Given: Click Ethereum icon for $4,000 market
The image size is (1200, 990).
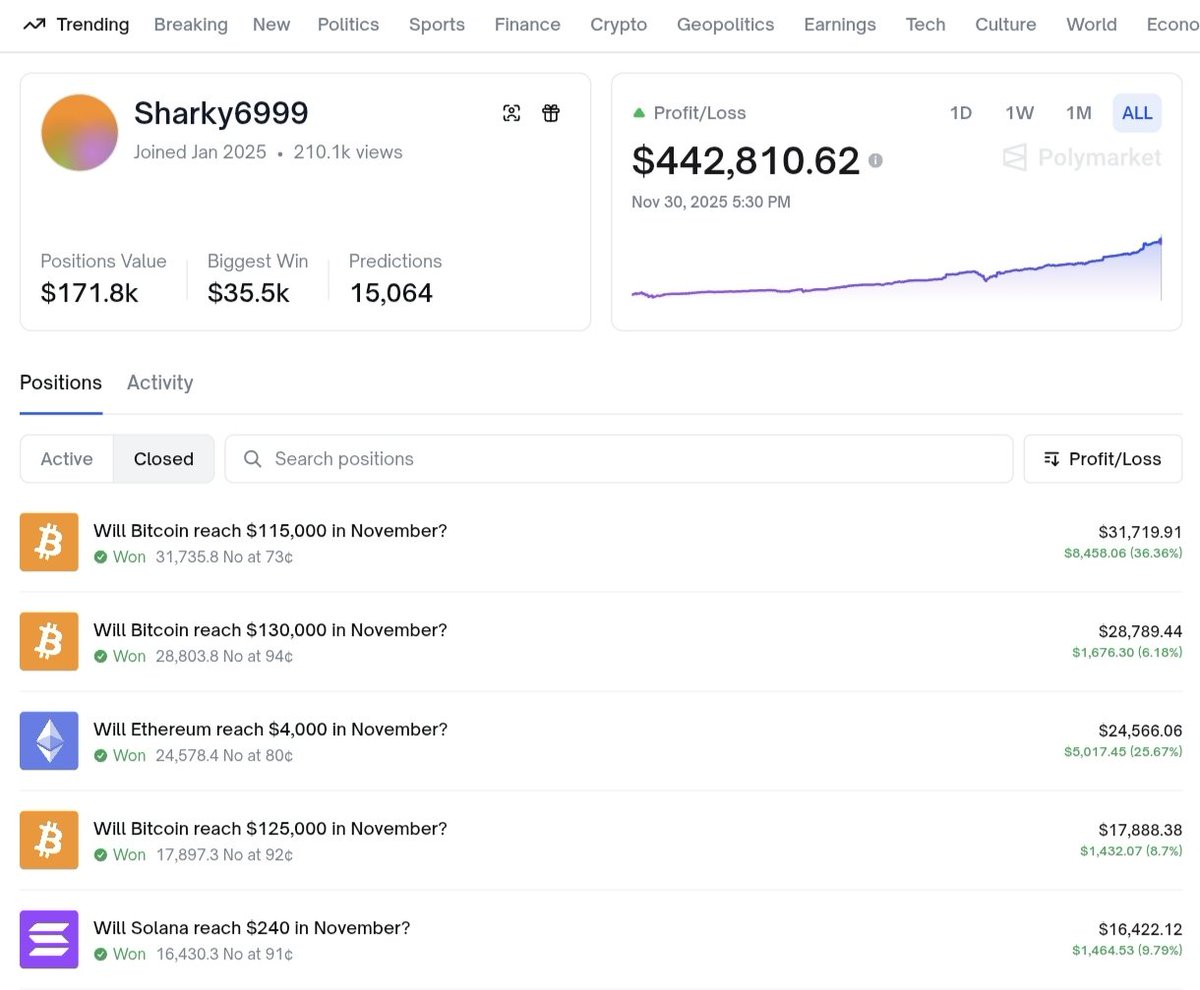Looking at the screenshot, I should click(49, 741).
